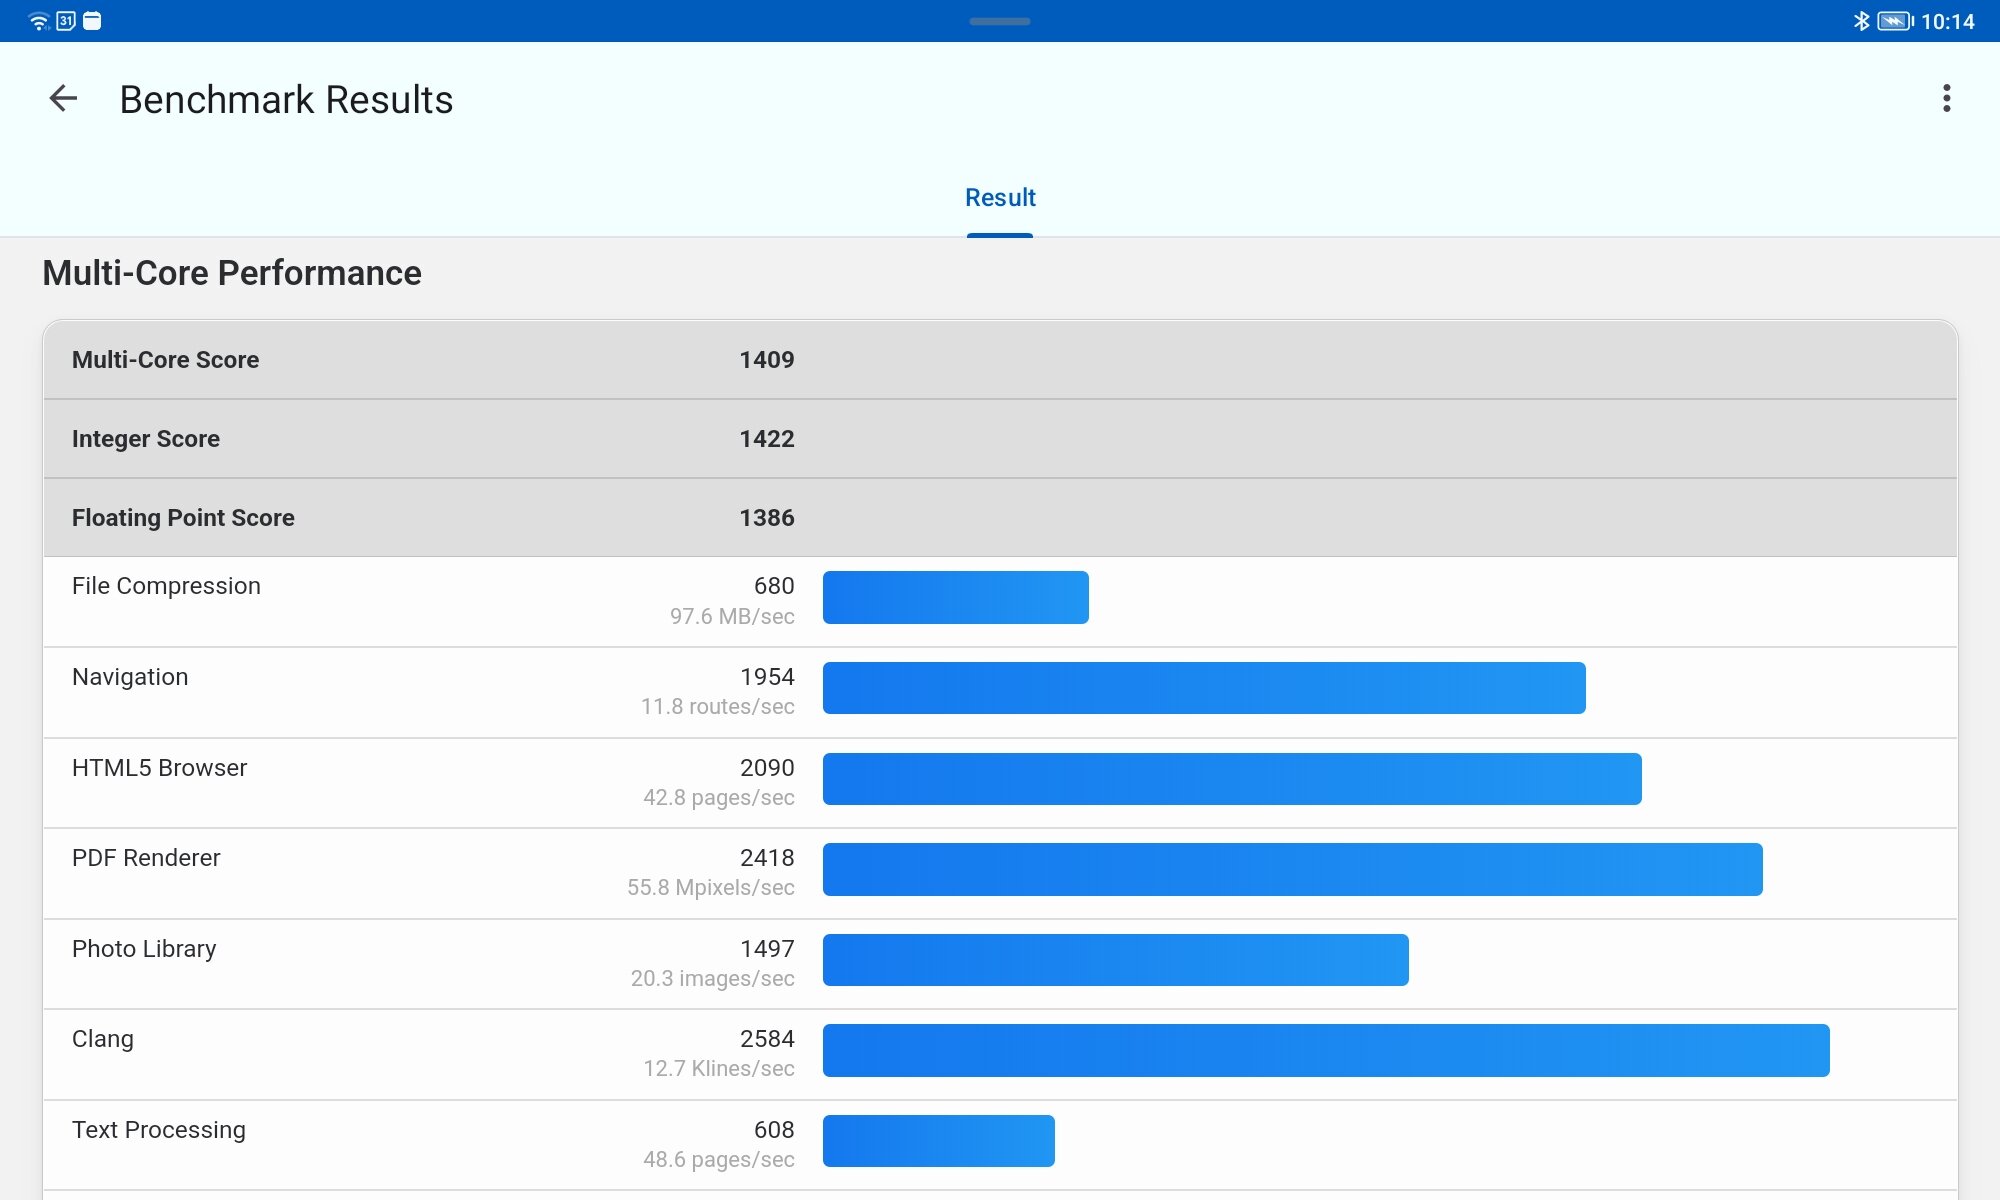This screenshot has width=2000, height=1200.
Task: Tap the battery charging icon
Action: pos(1894,21)
